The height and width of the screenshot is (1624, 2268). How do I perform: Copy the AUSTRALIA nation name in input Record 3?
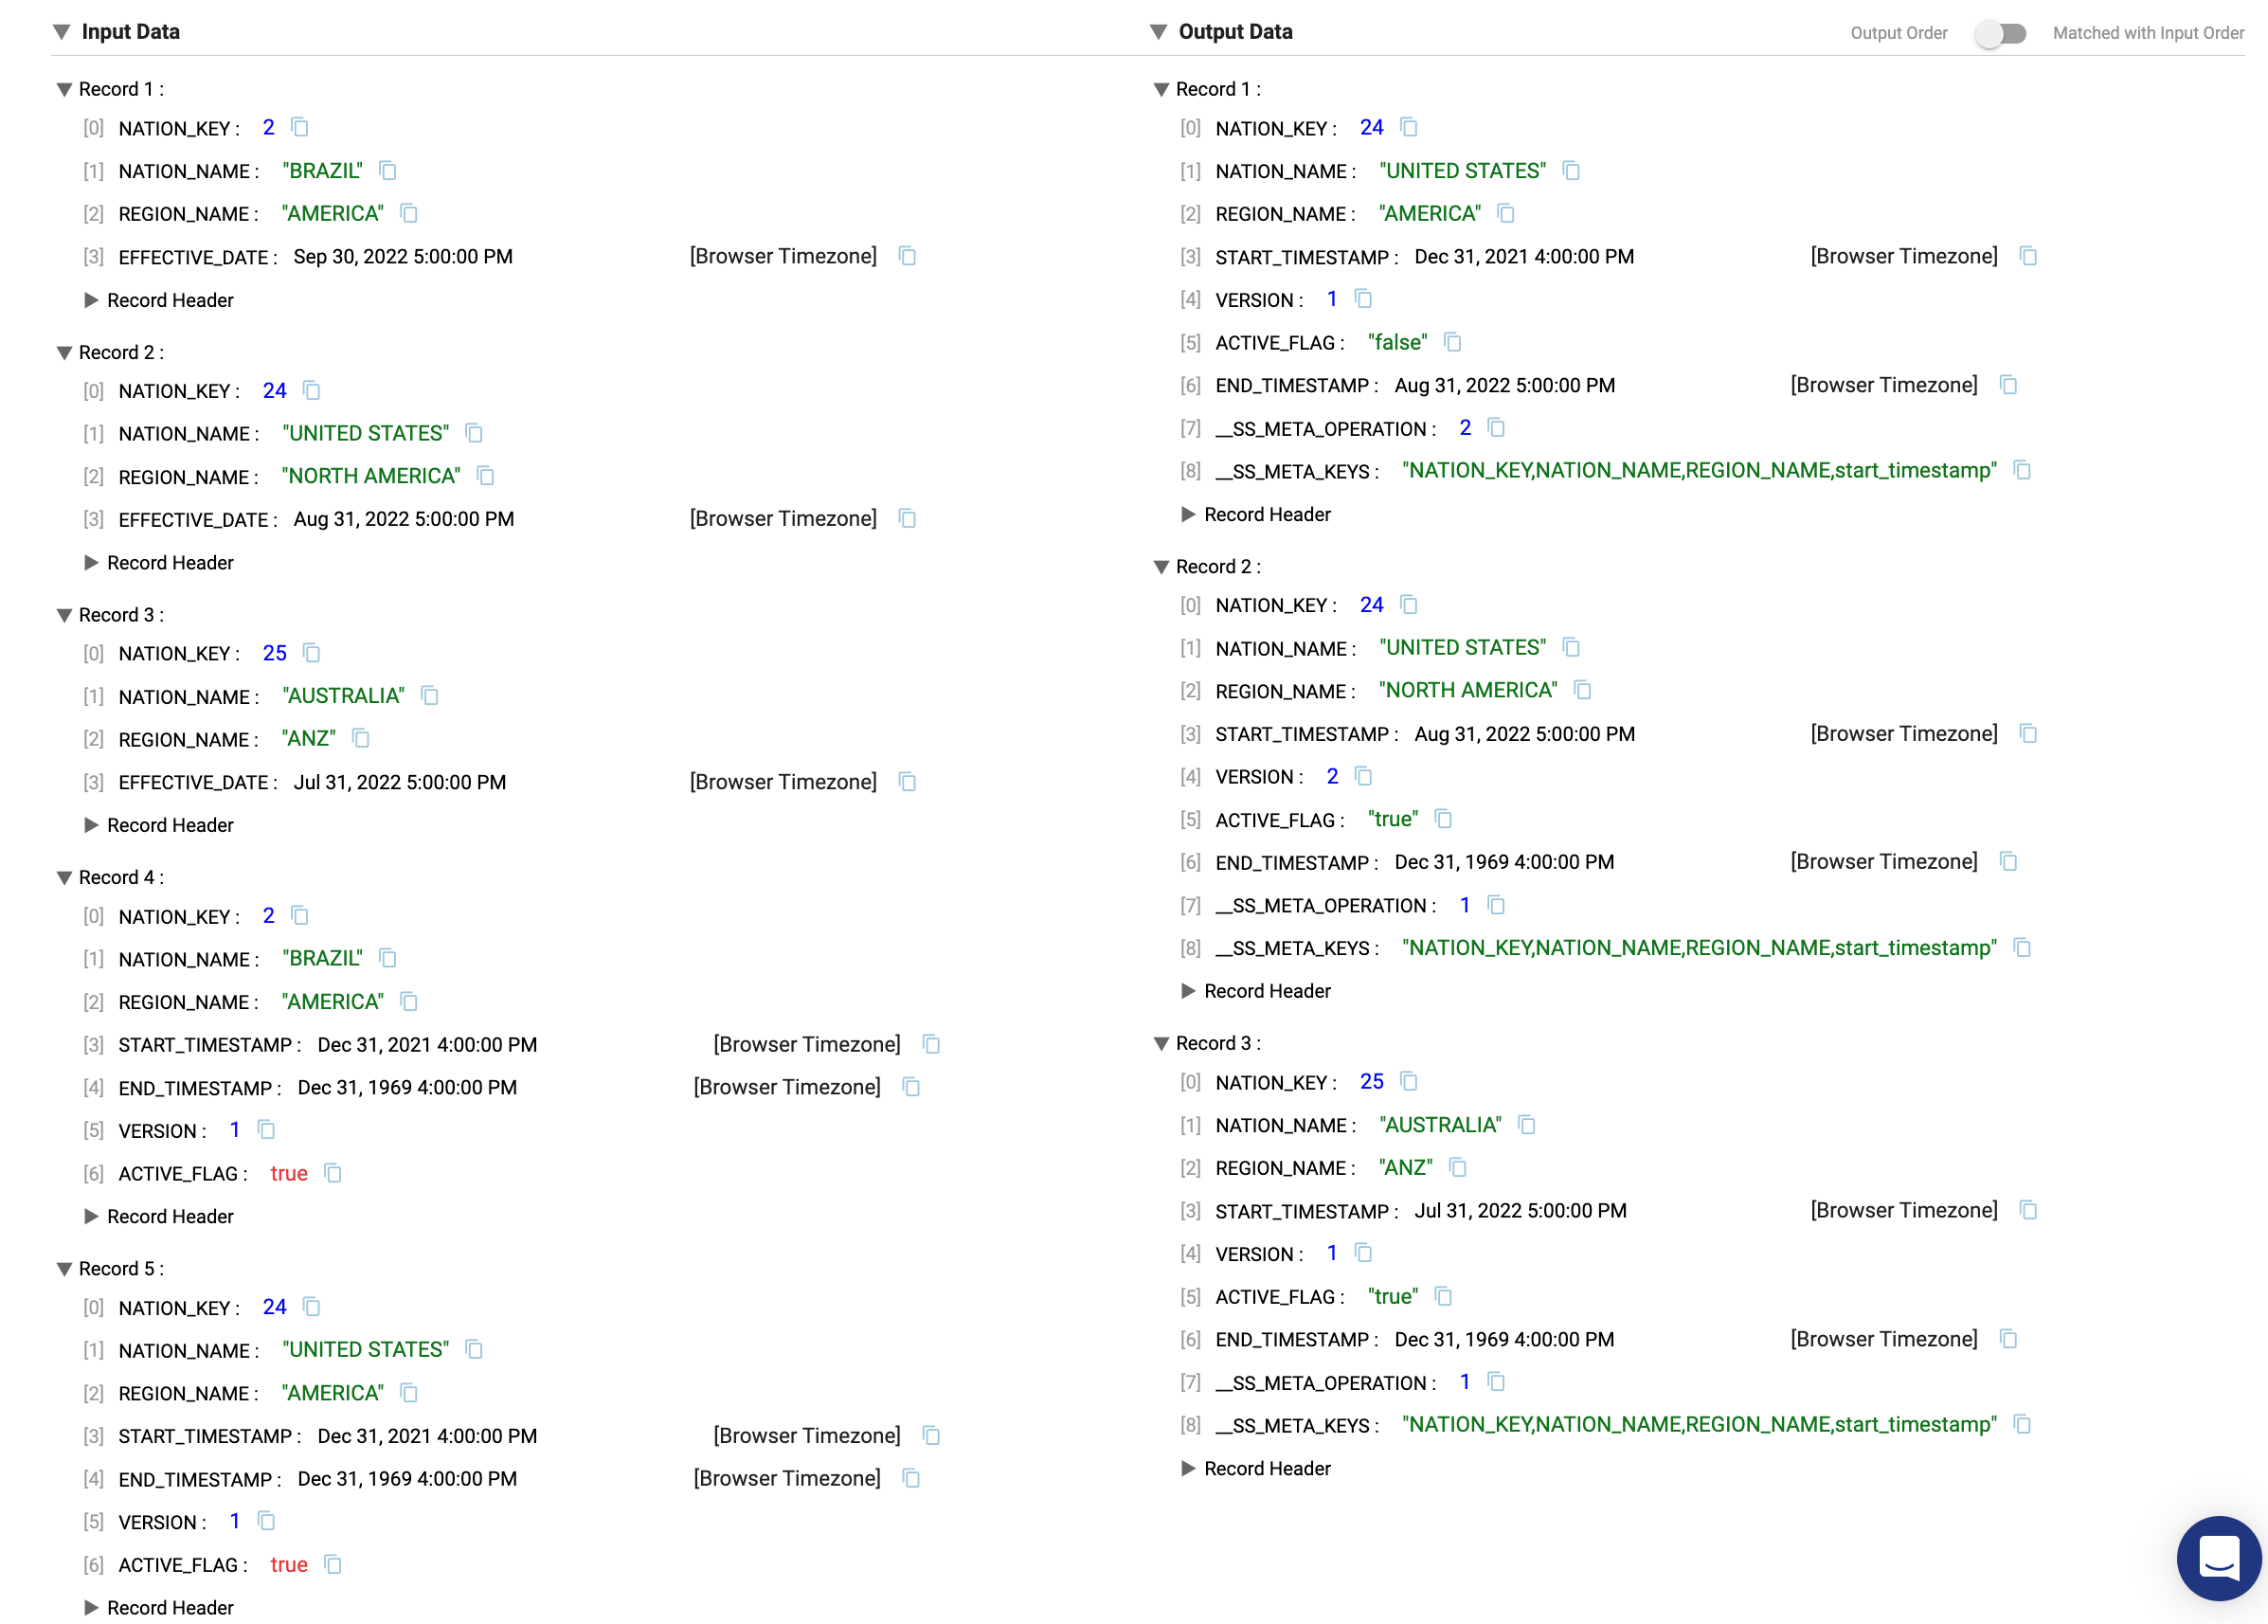coord(430,696)
